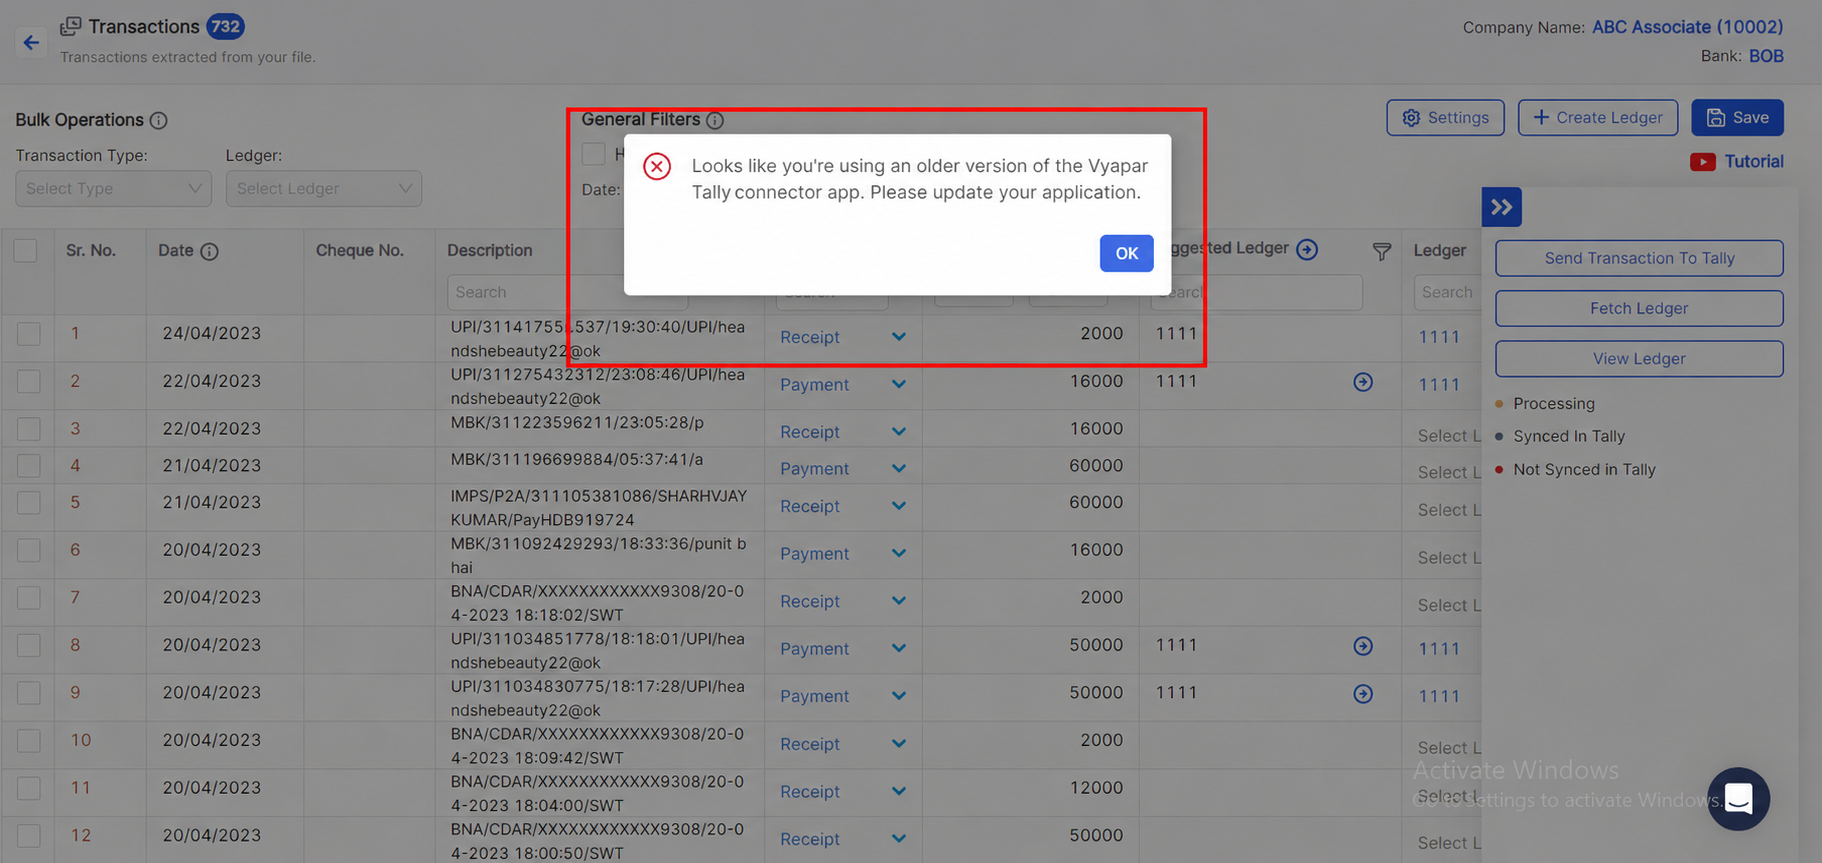
Task: Open the YouTube Tutorial link
Action: point(1737,161)
